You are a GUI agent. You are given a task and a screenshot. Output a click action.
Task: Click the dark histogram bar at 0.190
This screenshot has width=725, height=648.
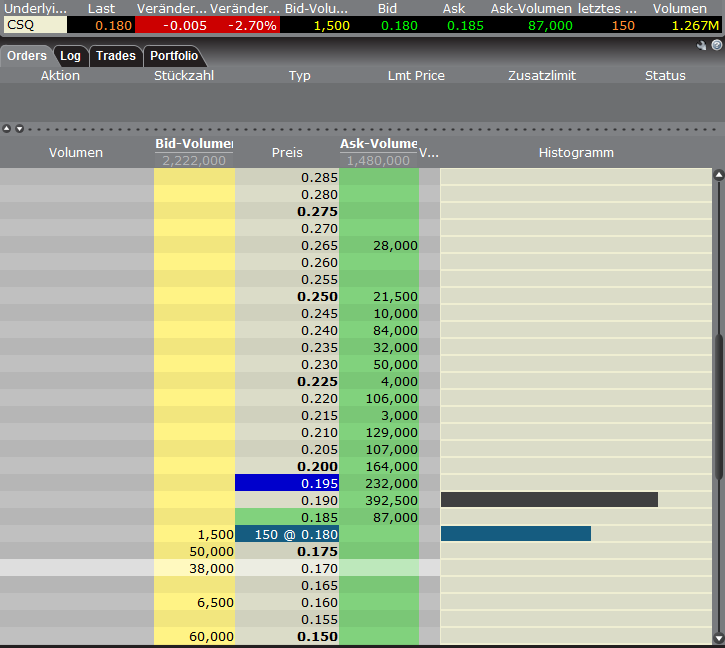click(549, 500)
